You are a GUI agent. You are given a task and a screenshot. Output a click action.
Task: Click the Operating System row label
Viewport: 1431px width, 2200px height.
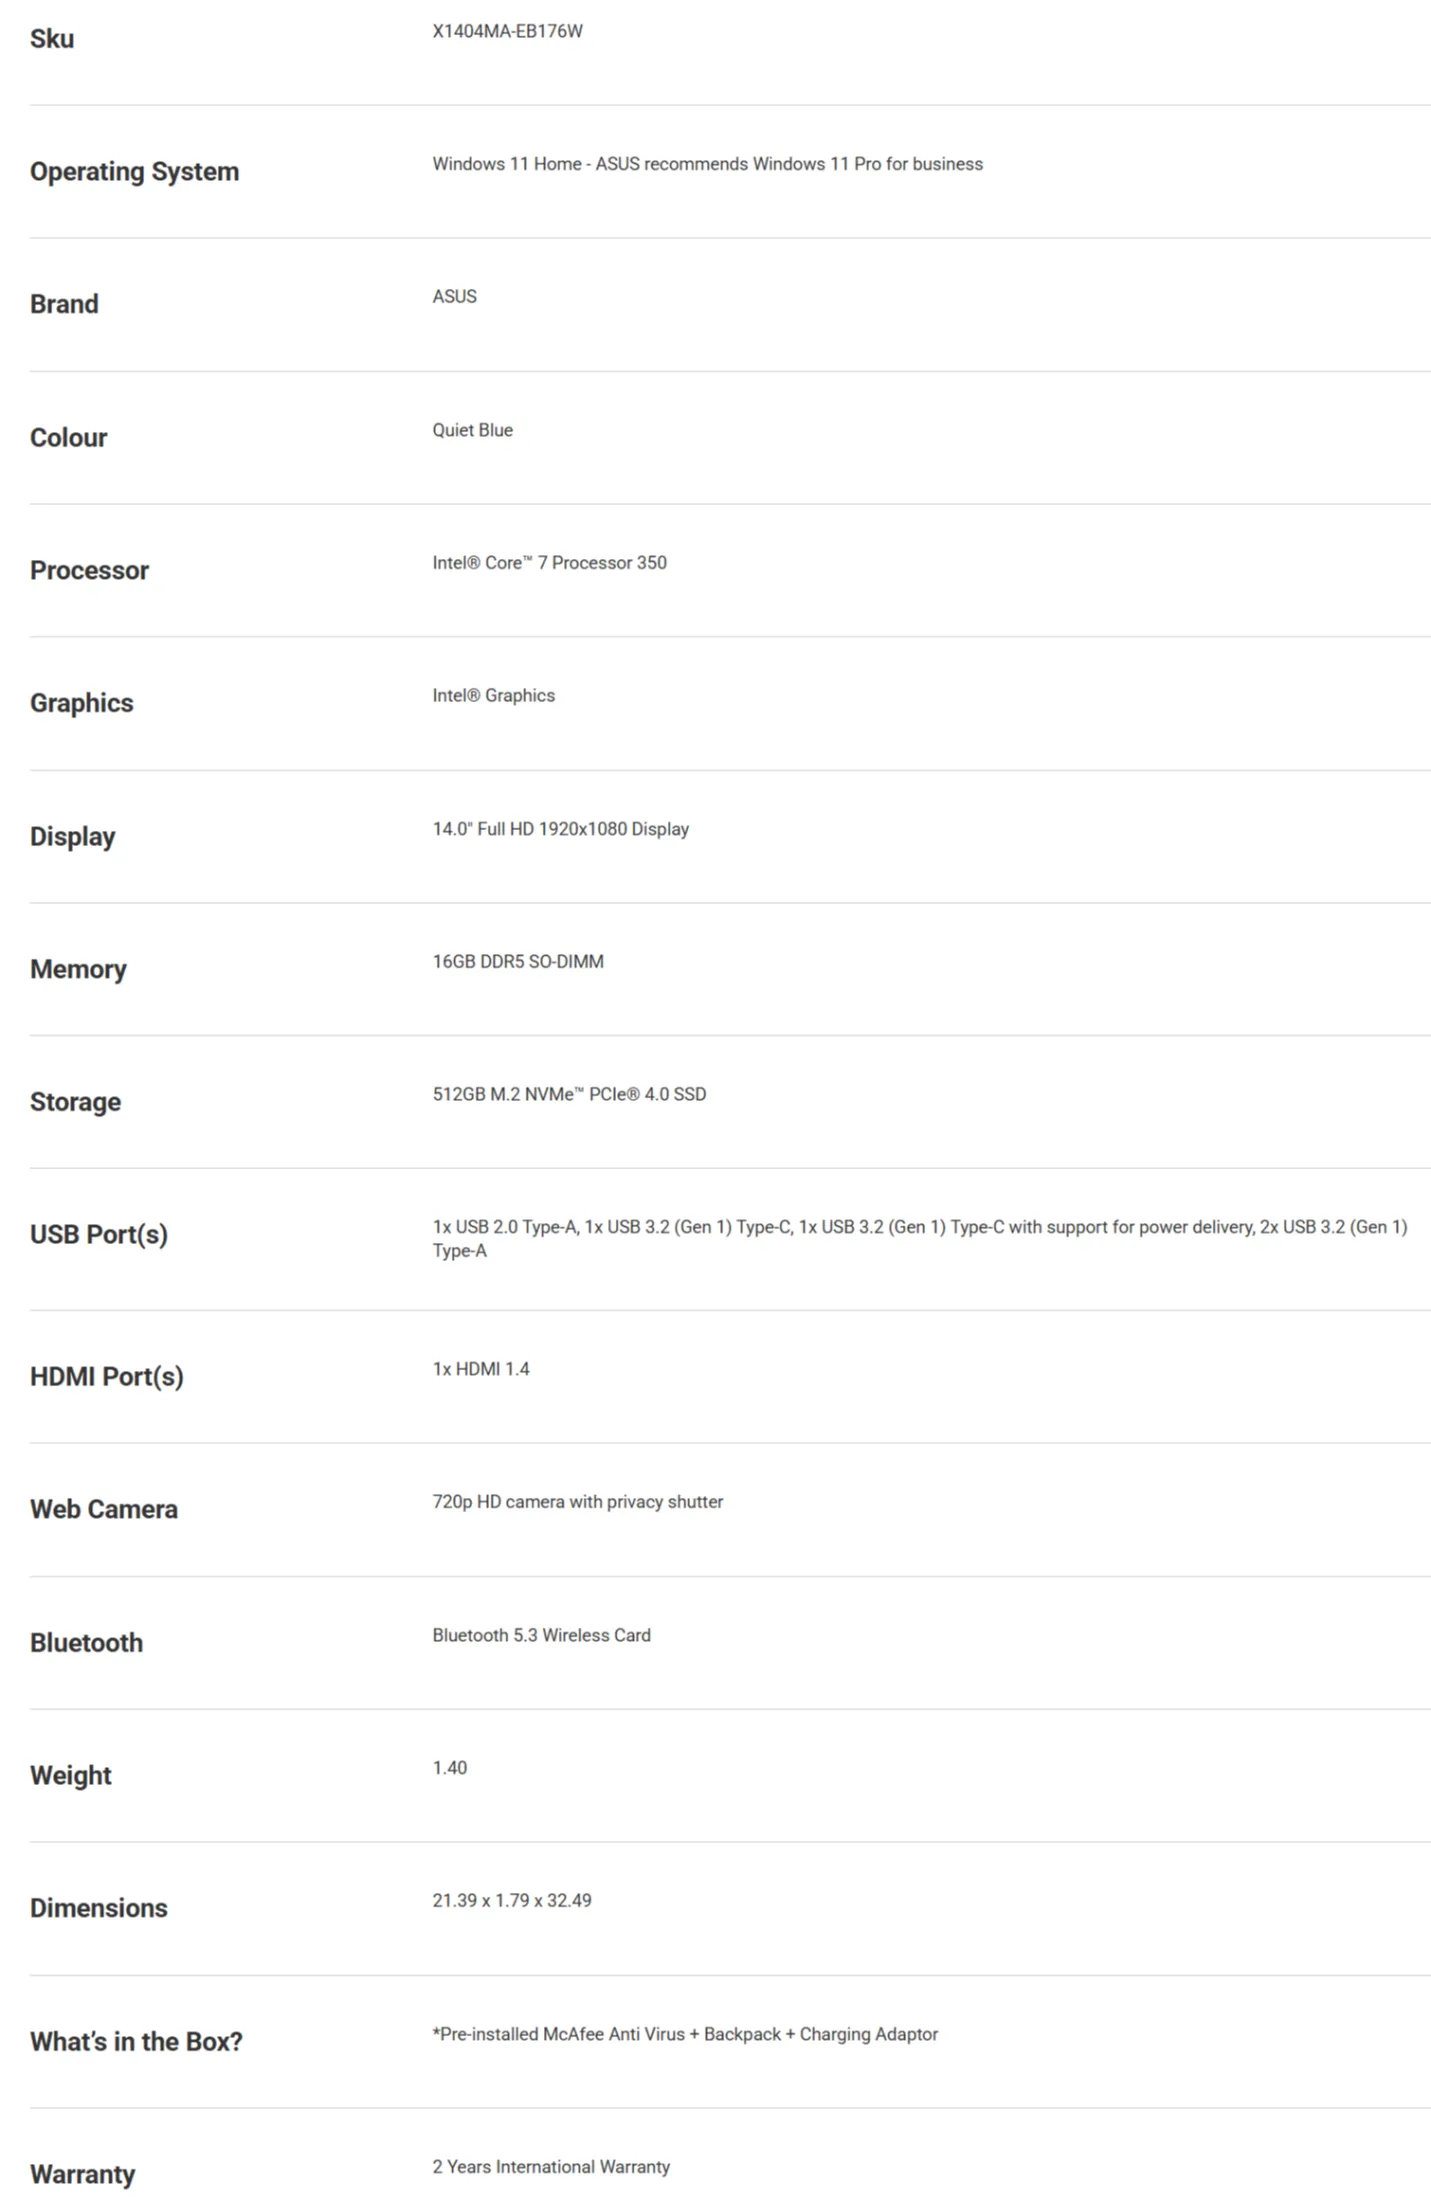pyautogui.click(x=134, y=172)
